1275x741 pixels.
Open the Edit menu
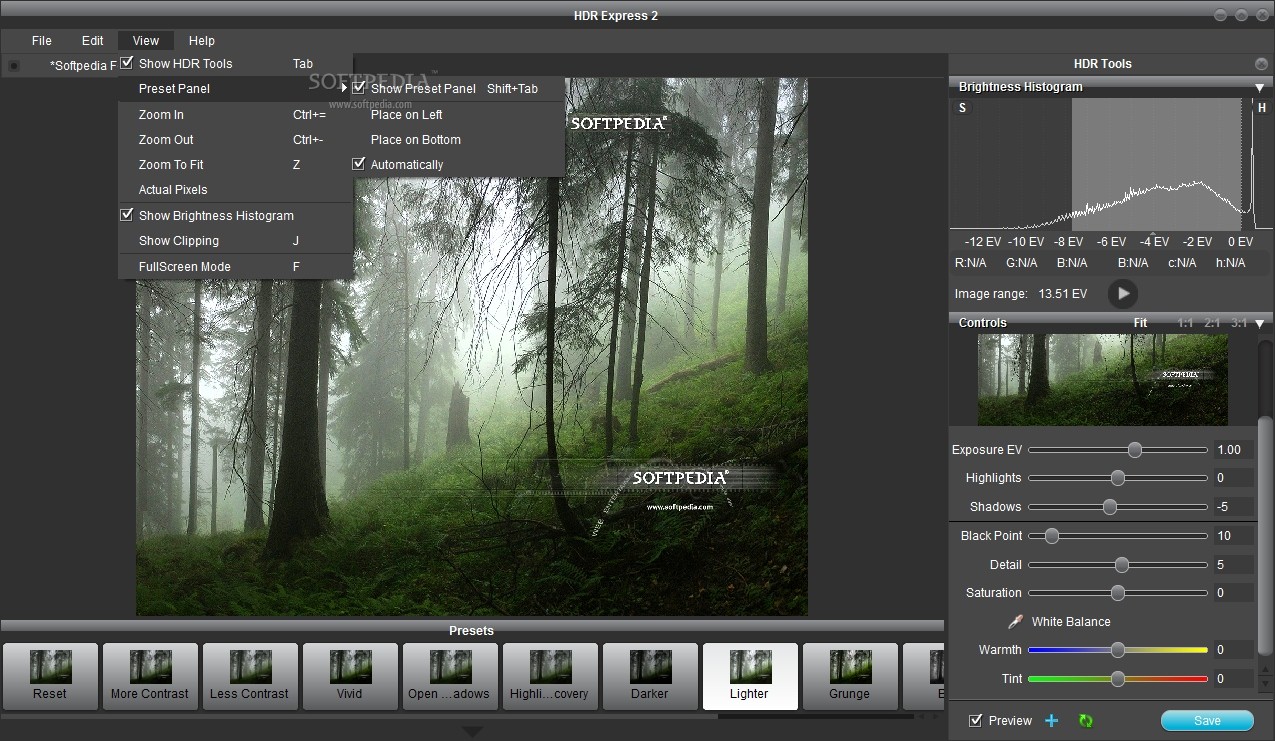(x=93, y=41)
